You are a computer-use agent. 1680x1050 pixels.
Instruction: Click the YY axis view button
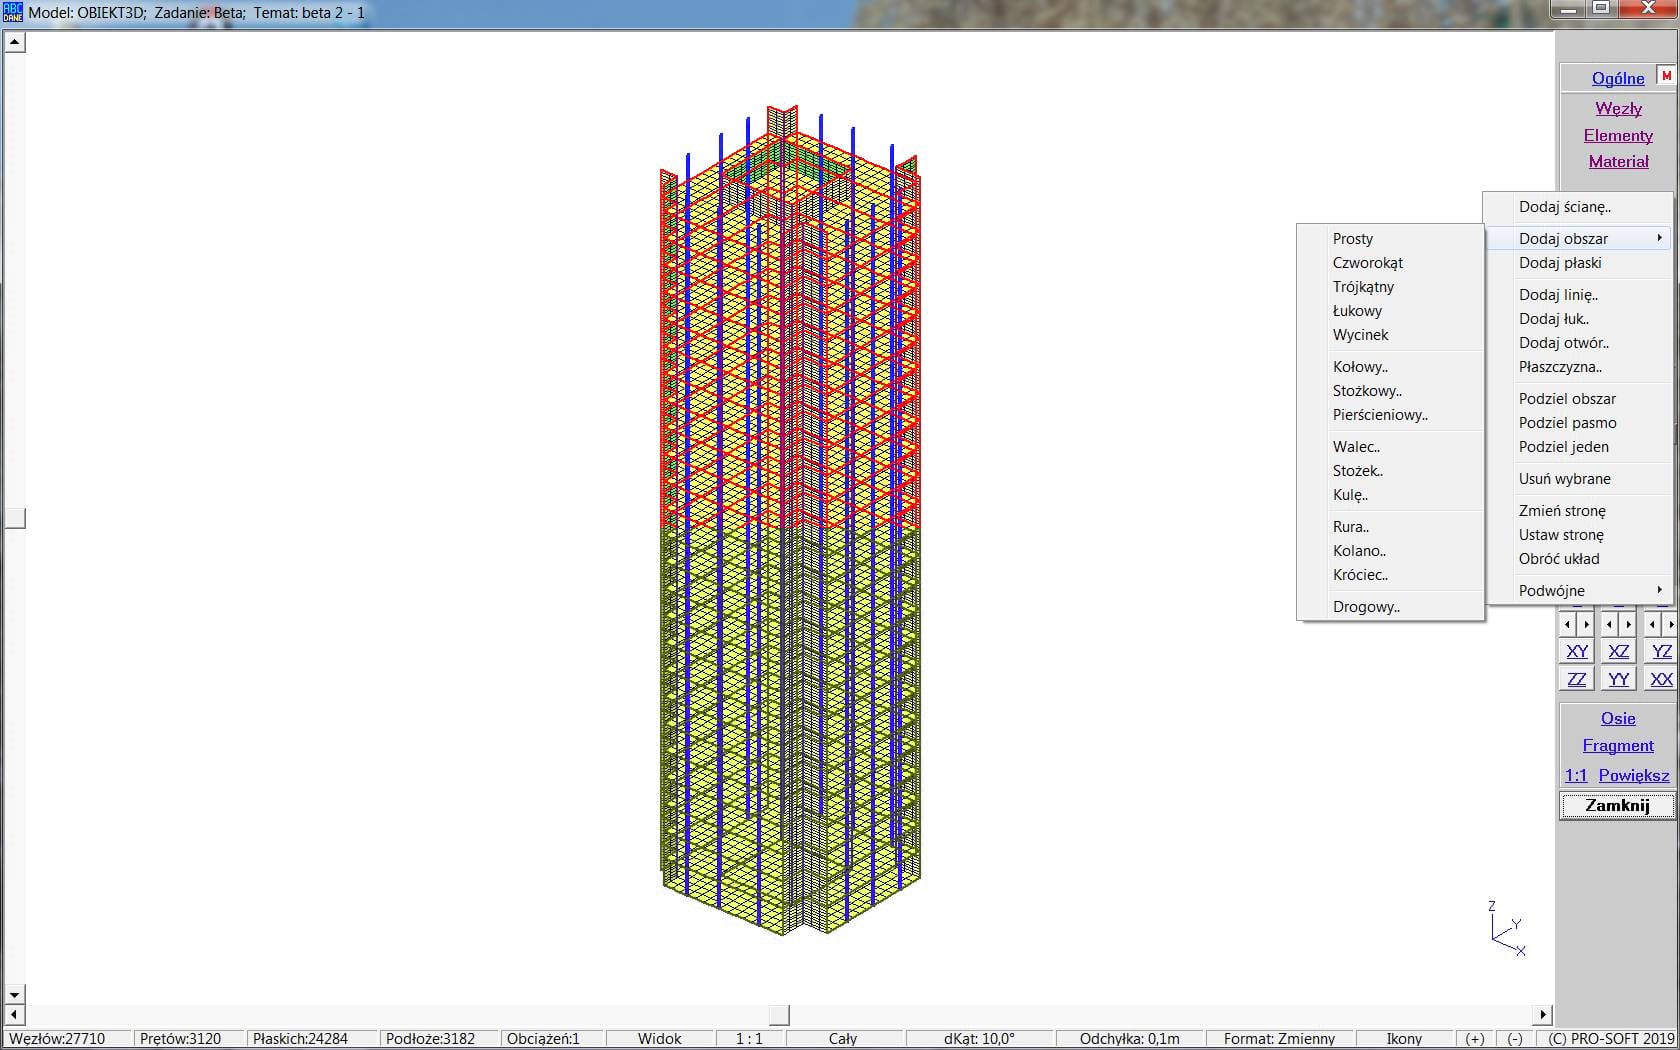point(1618,679)
